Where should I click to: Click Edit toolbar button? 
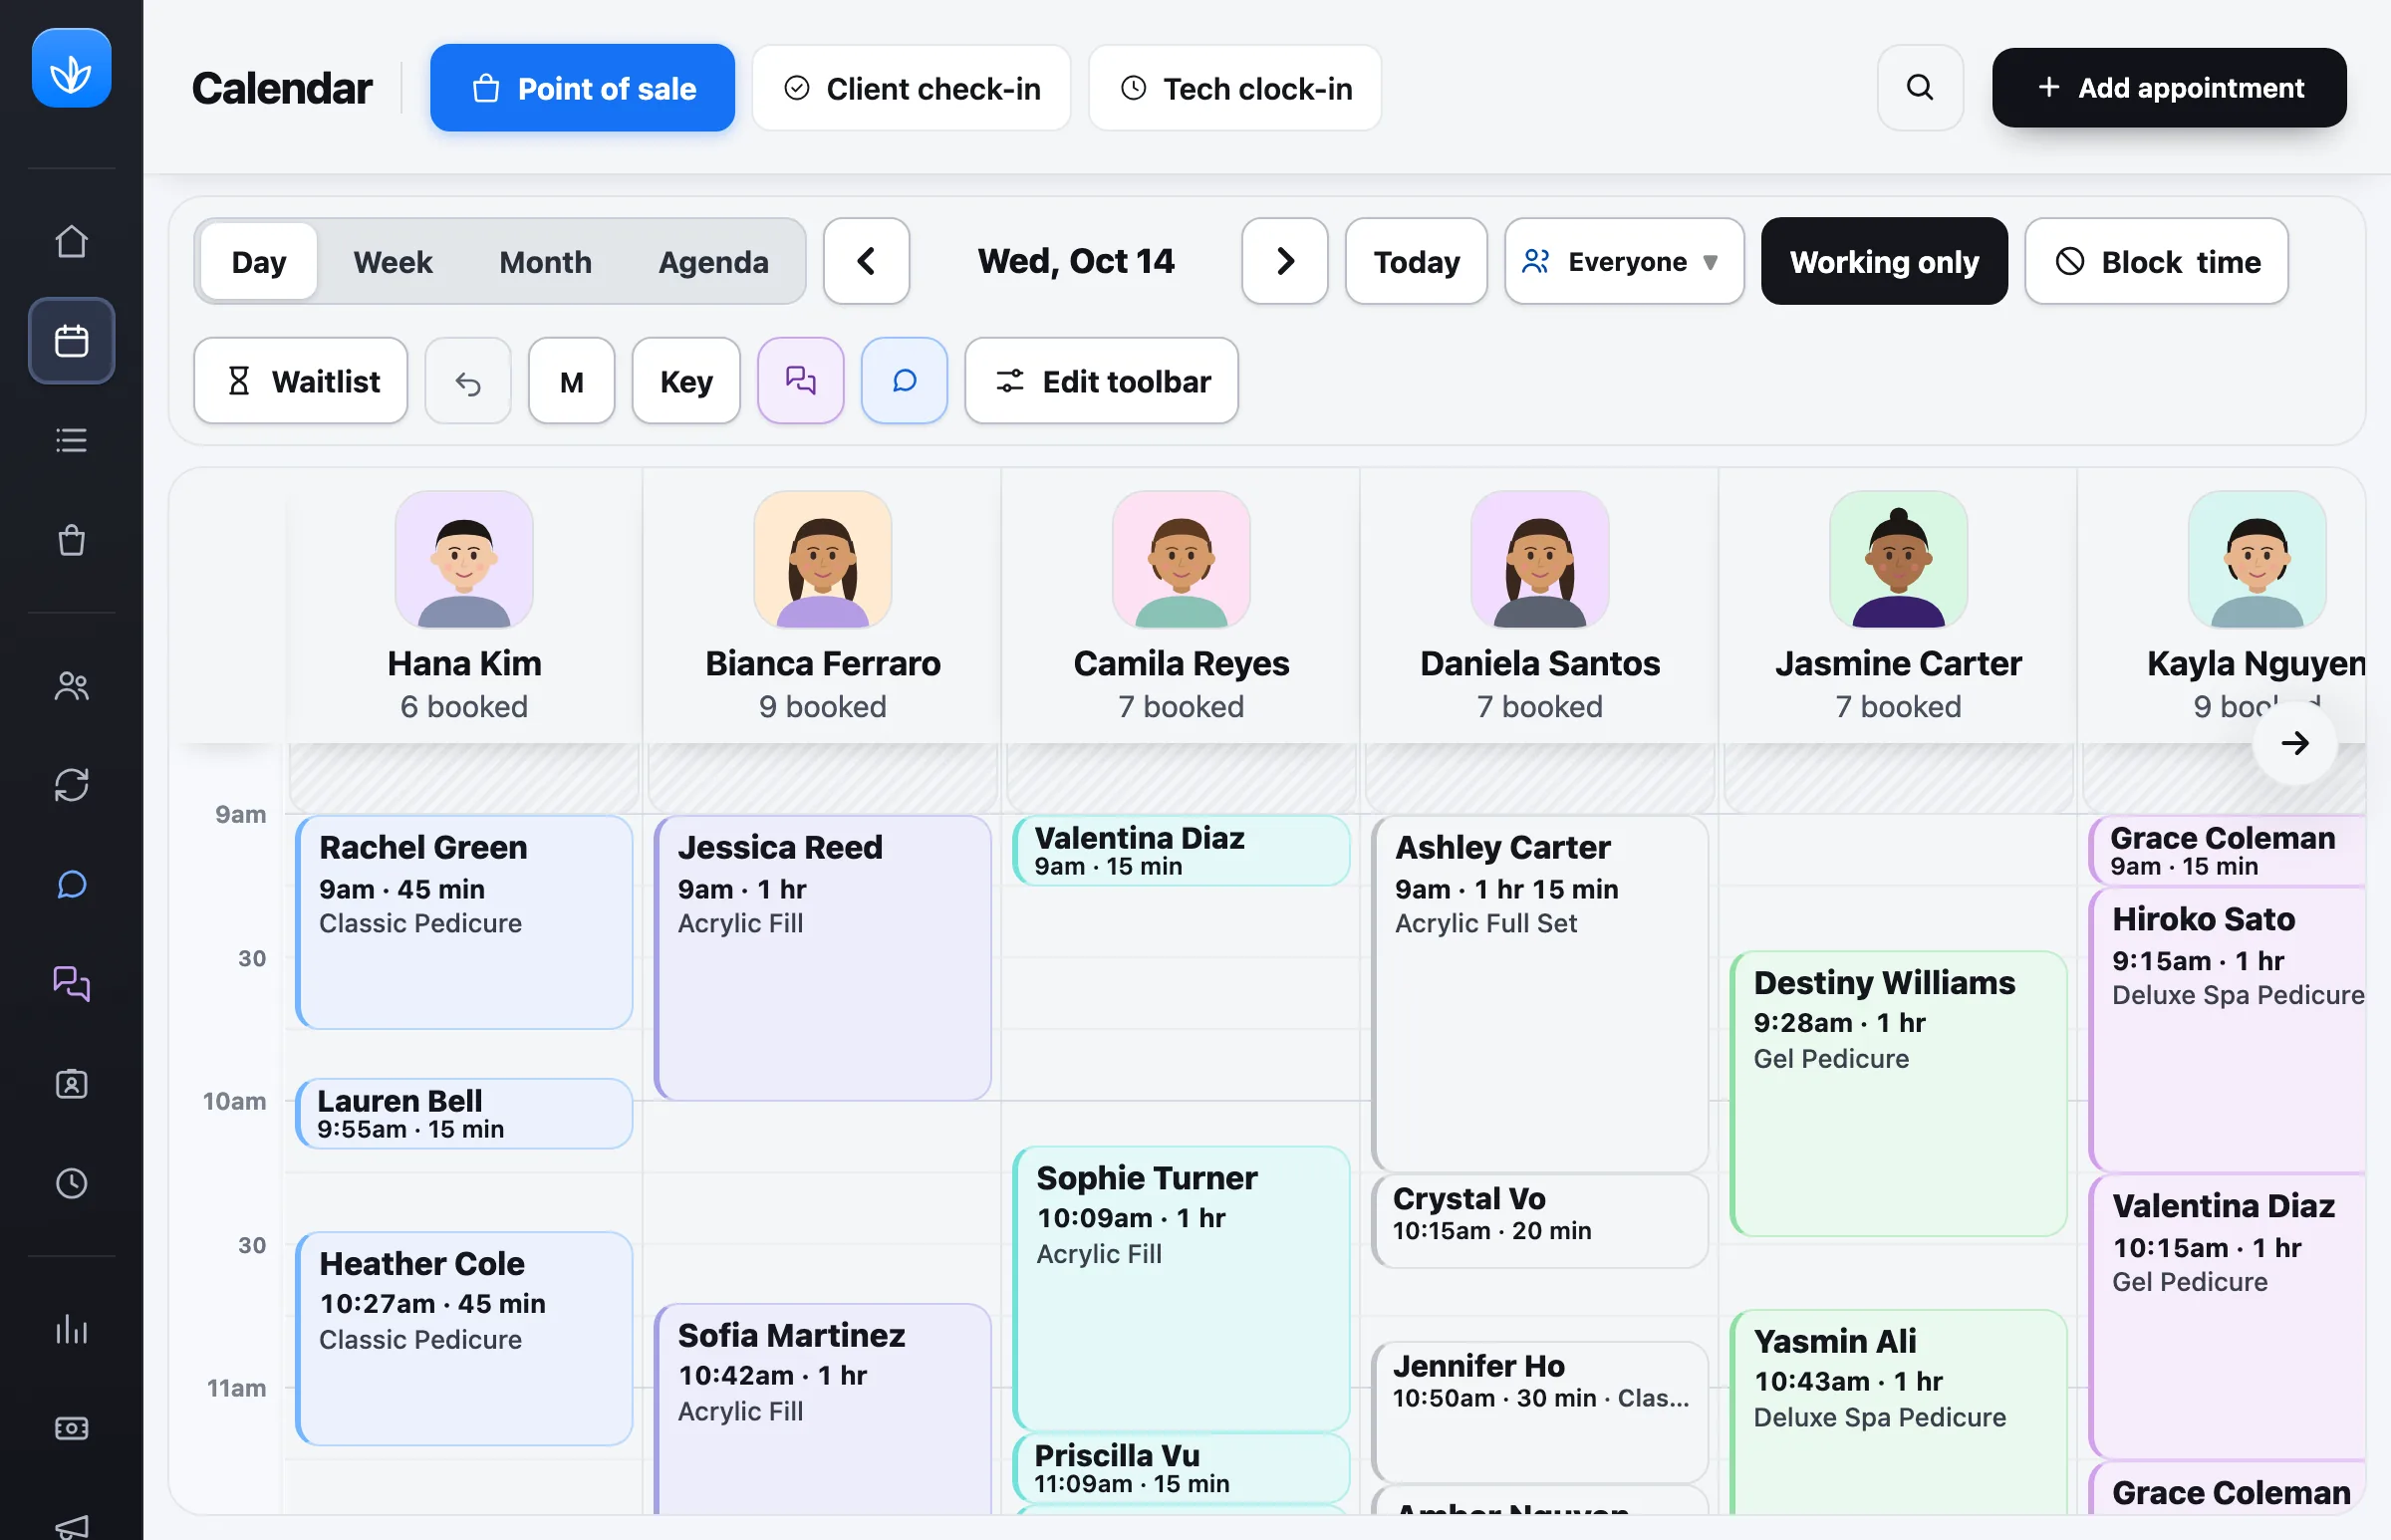coord(1102,381)
